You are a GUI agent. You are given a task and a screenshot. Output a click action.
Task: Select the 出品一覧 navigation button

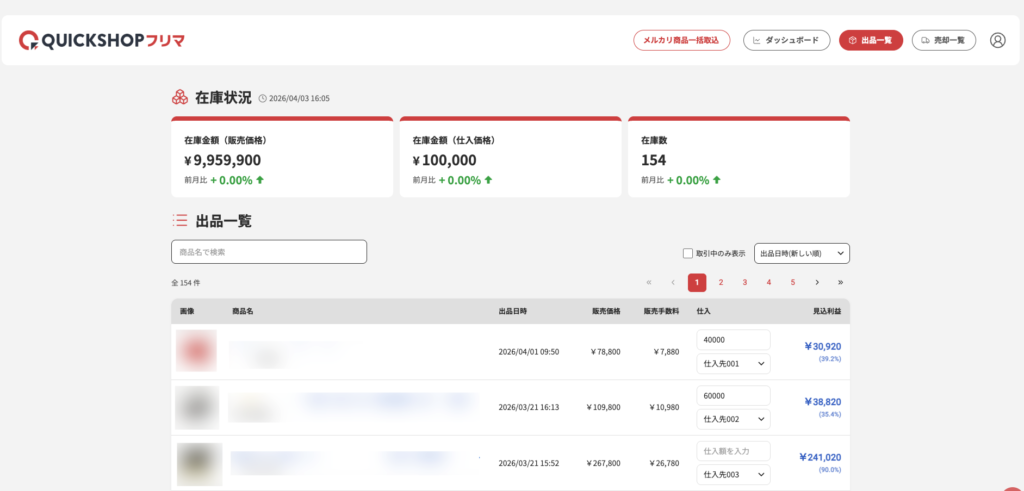870,40
